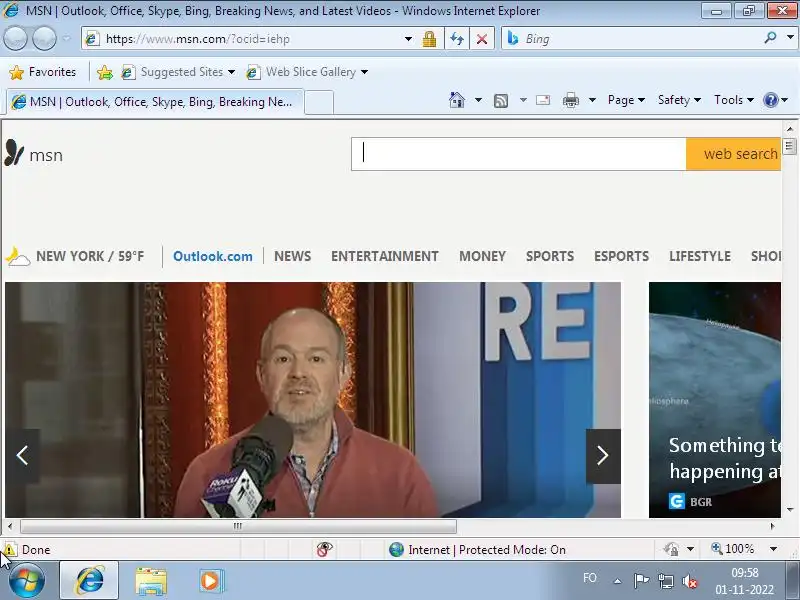Click the Internet Explorer taskbar icon
Image resolution: width=800 pixels, height=600 pixels.
[x=89, y=581]
